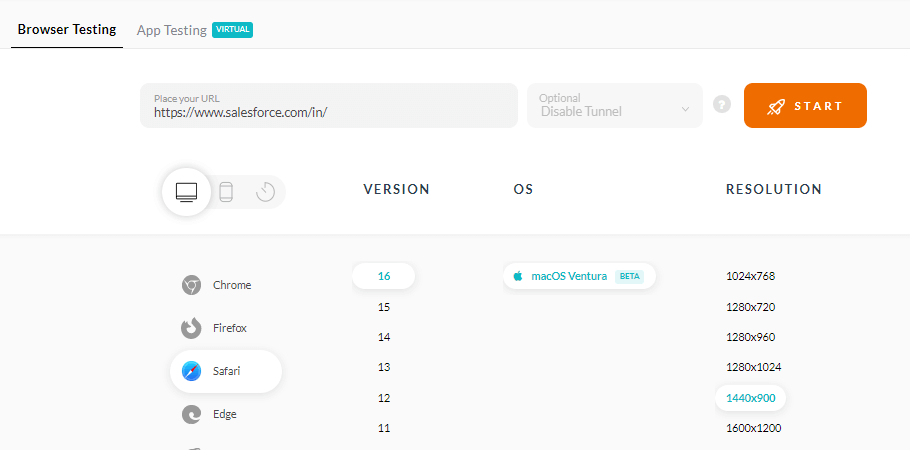
Task: Click the Edge browser icon
Action: [192, 414]
